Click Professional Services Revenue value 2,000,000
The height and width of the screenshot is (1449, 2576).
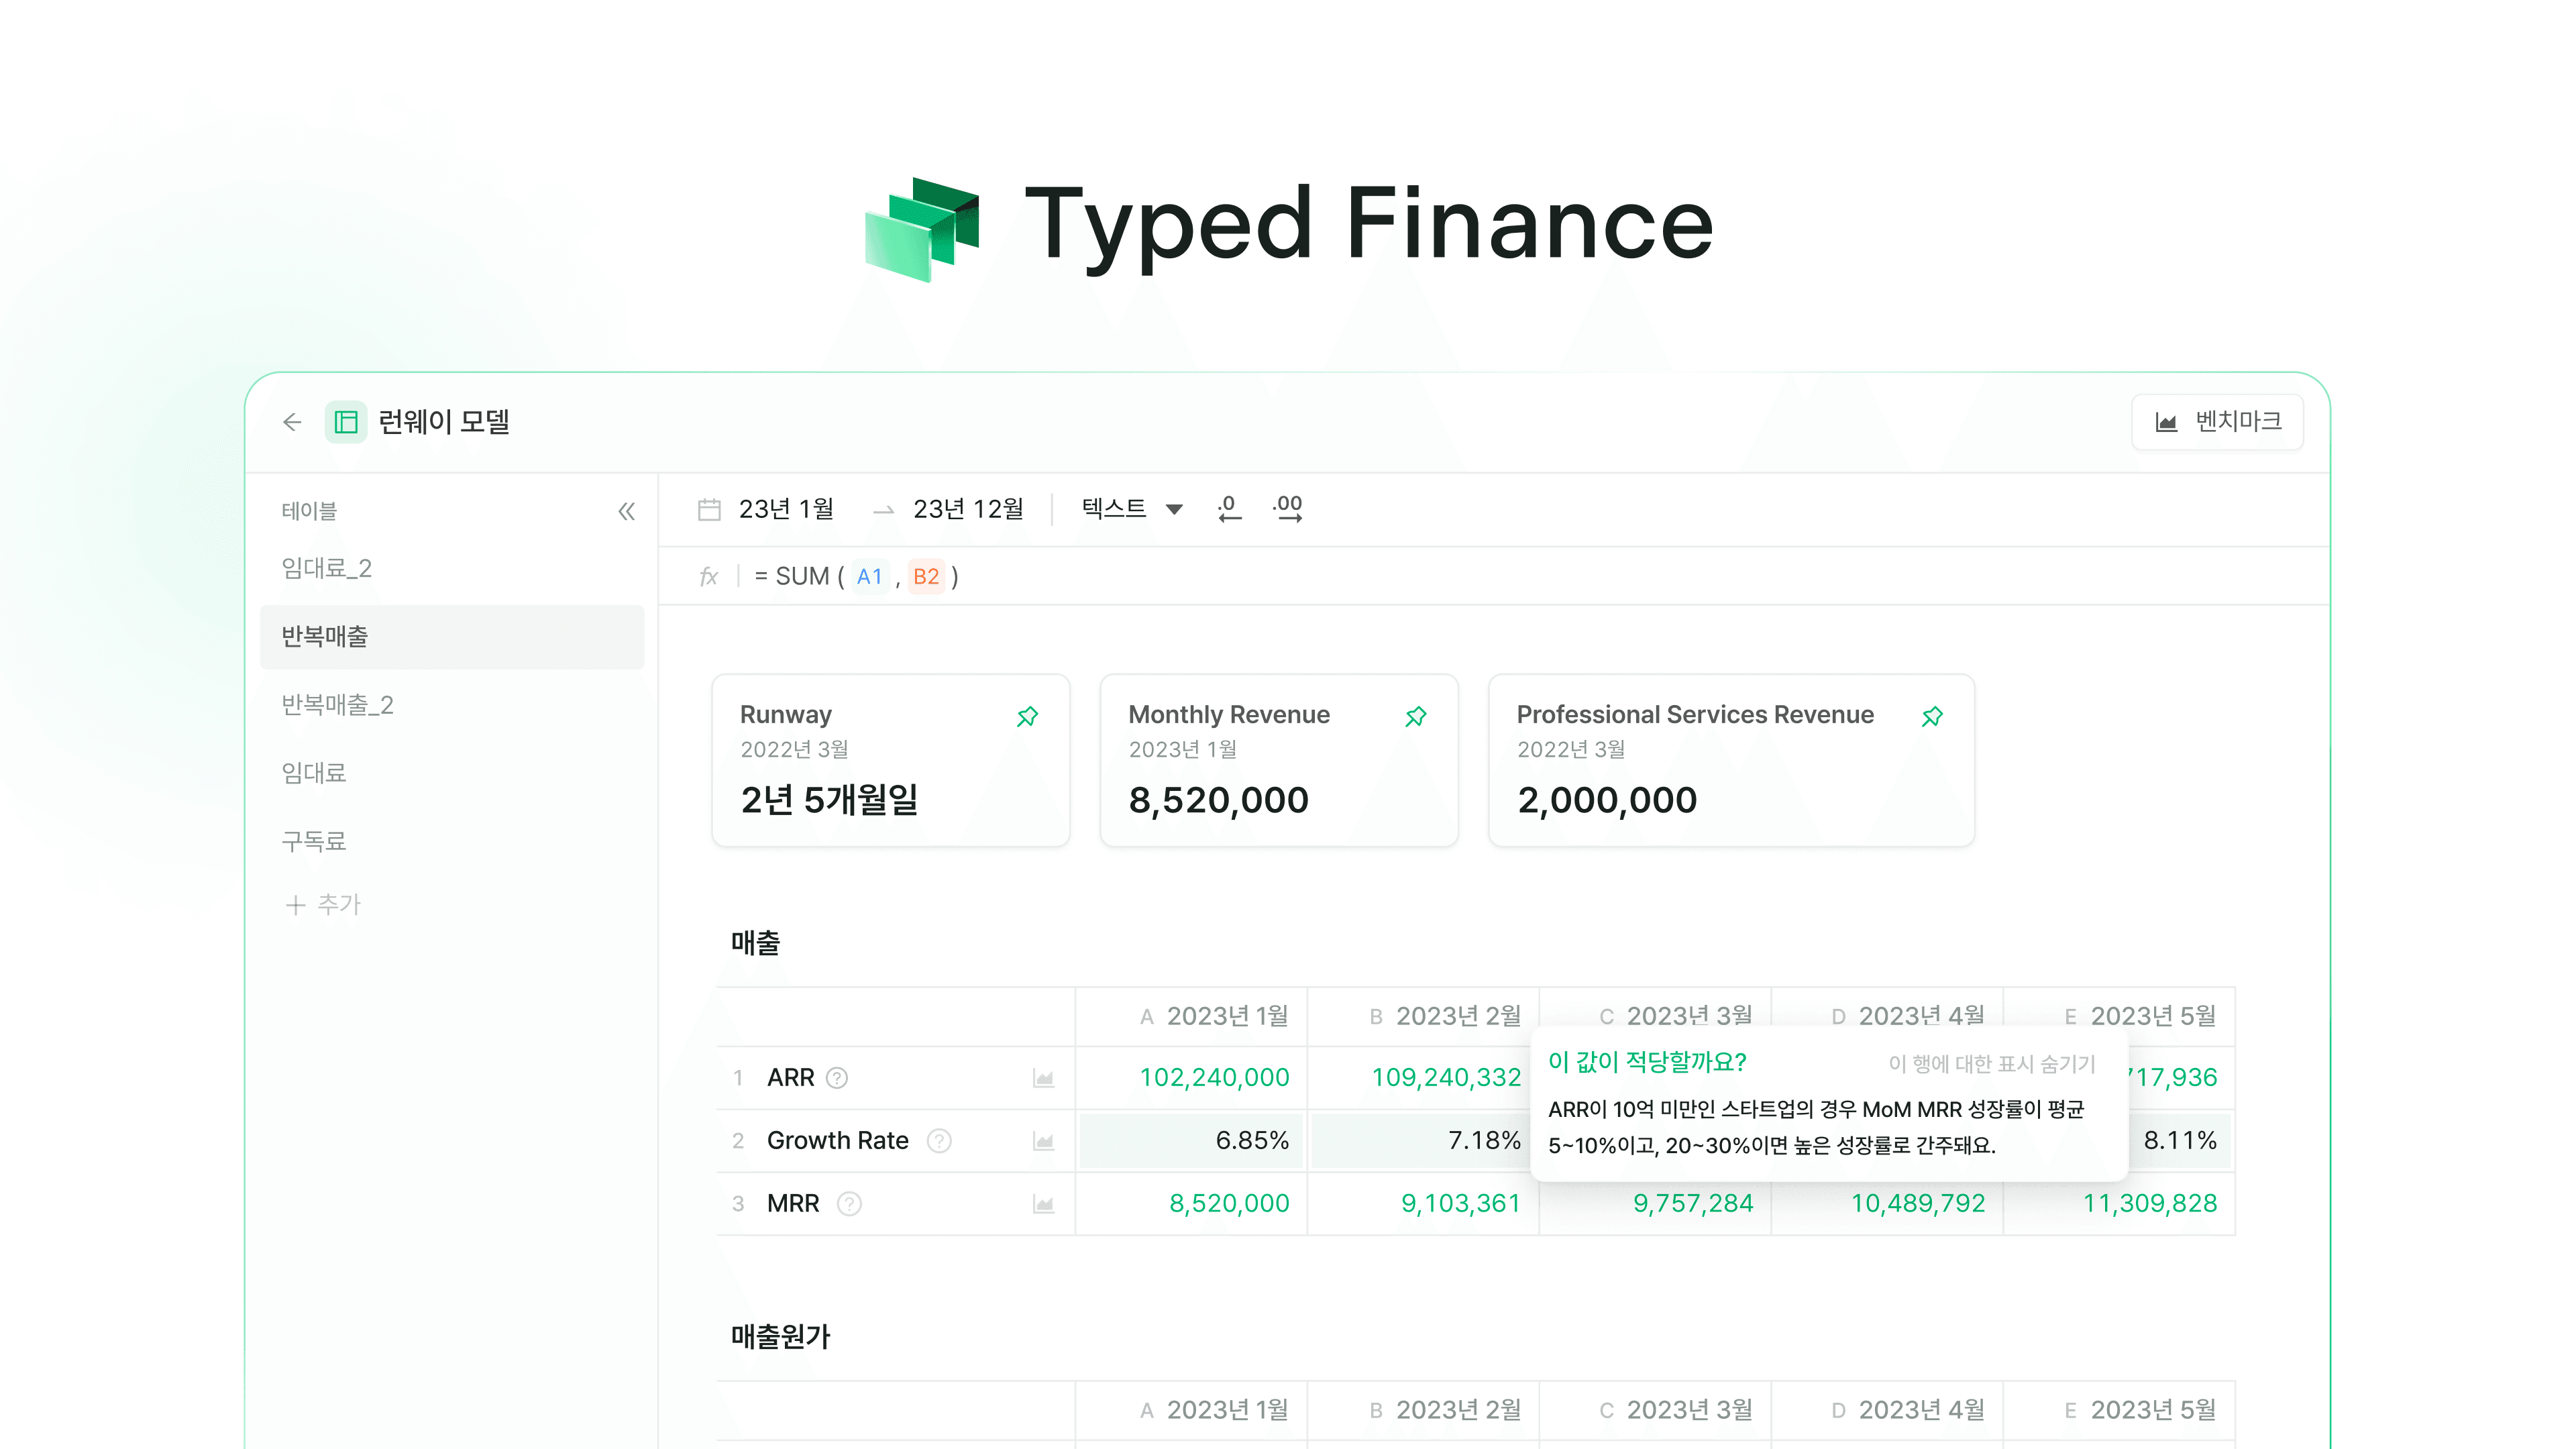pyautogui.click(x=1607, y=800)
